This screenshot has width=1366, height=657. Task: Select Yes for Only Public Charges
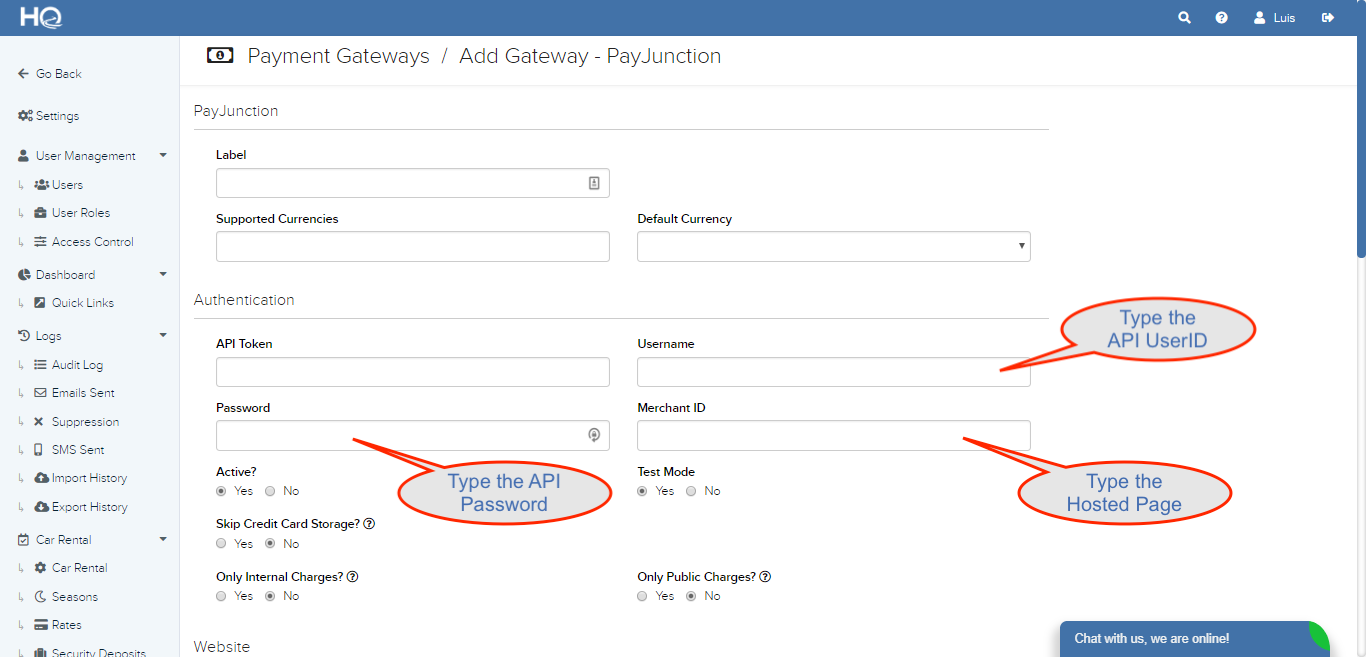pos(642,596)
